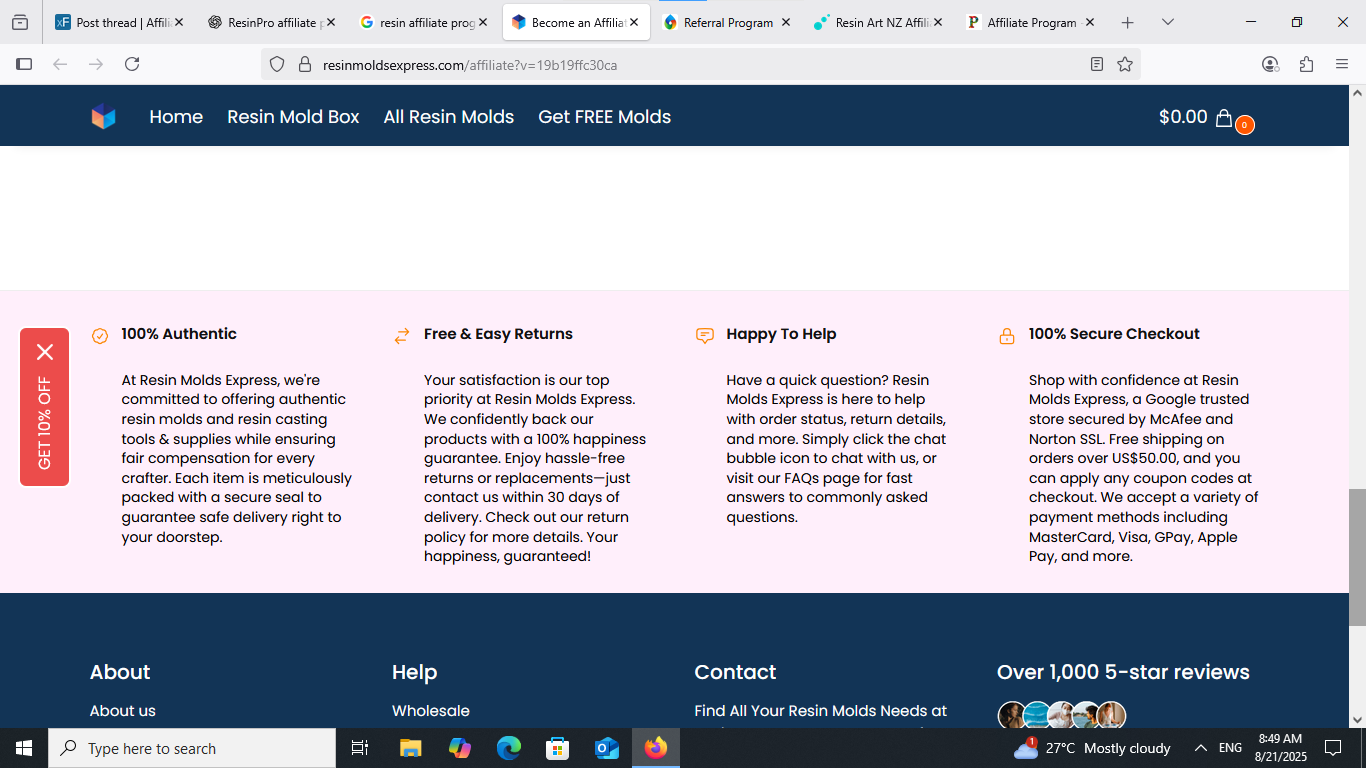Click the reviewer avatars thumbnail row

point(1062,715)
